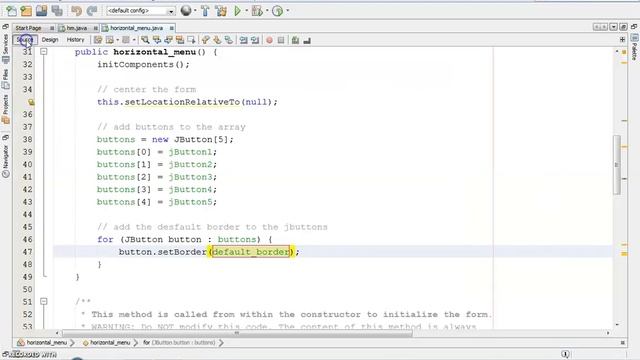Click the Uncomment icon in editor toolbar
This screenshot has height=360, width=640.
pyautogui.click(x=307, y=40)
